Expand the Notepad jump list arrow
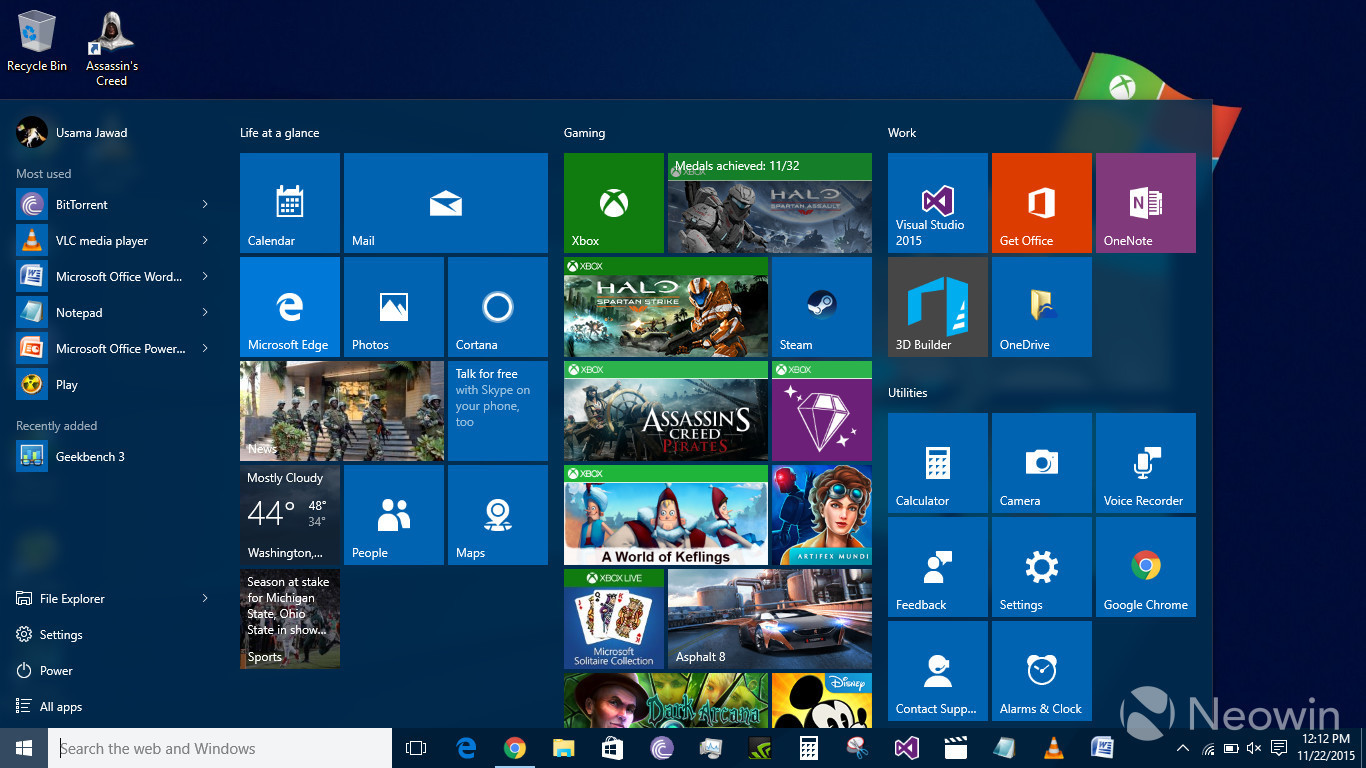This screenshot has height=768, width=1366. tap(205, 312)
